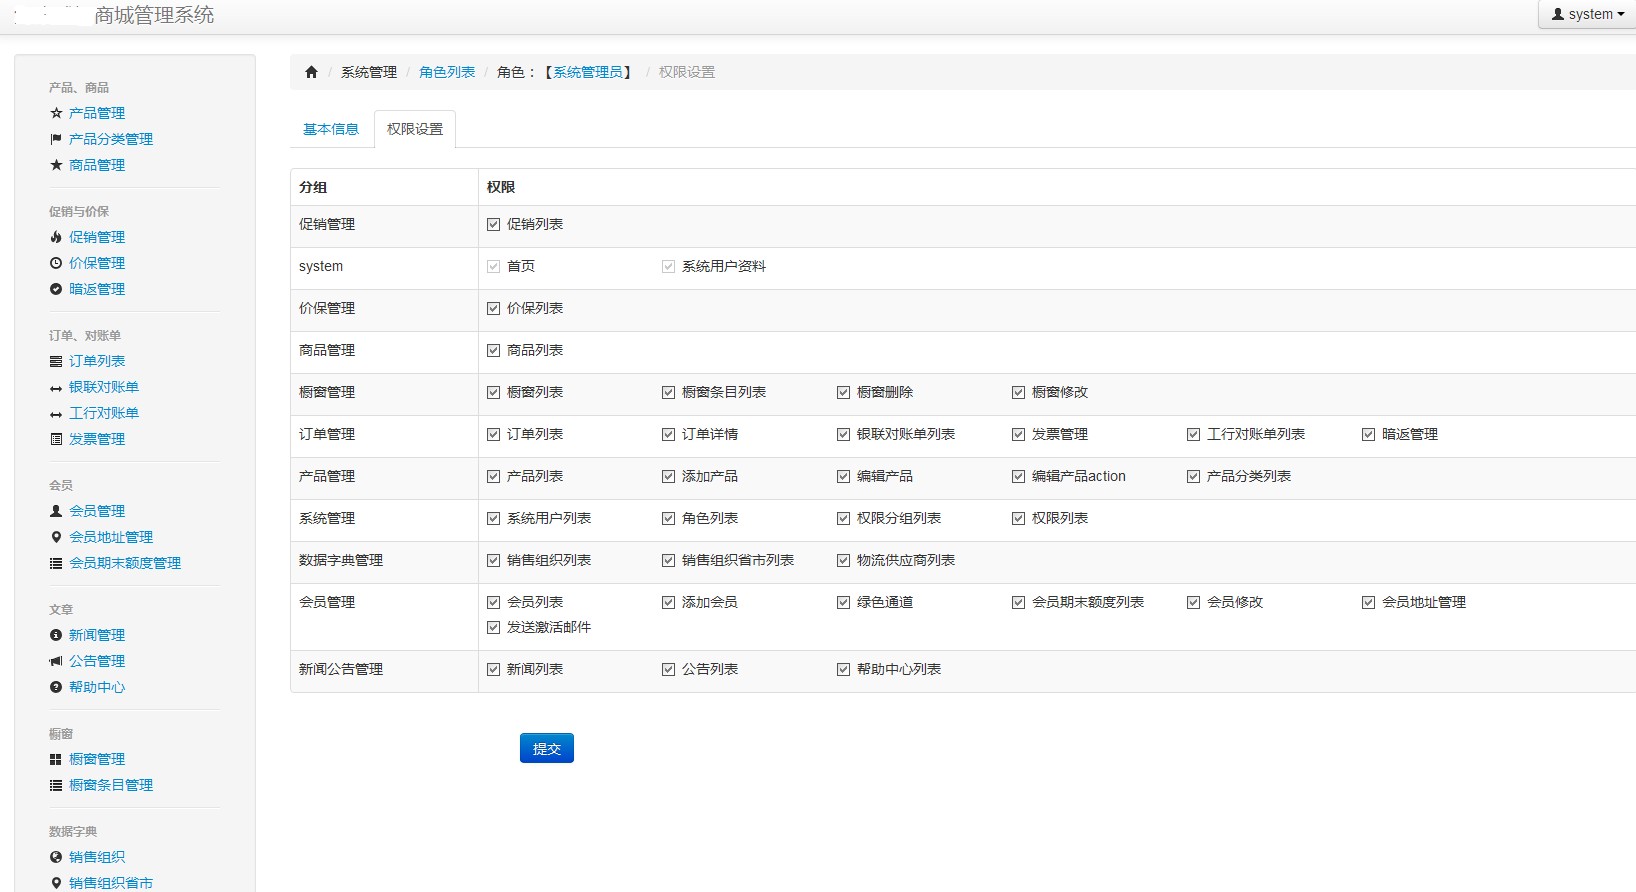The height and width of the screenshot is (892, 1636).
Task: Toggle 编辑产品action checkbox
Action: click(1018, 477)
